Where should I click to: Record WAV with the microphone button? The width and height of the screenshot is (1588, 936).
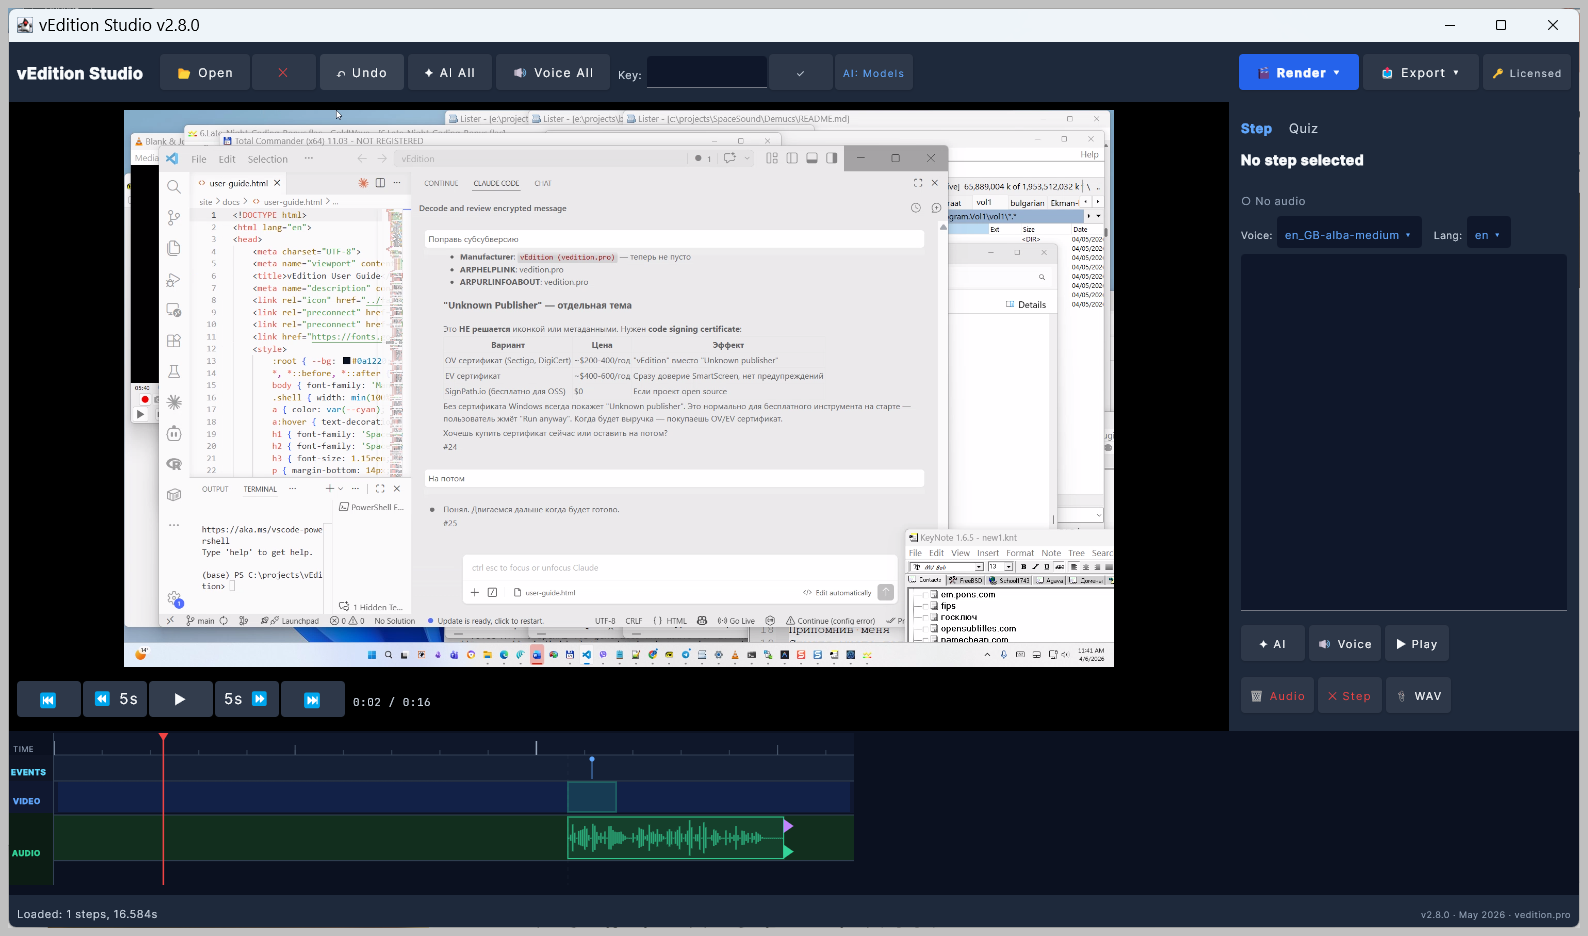tap(1418, 696)
